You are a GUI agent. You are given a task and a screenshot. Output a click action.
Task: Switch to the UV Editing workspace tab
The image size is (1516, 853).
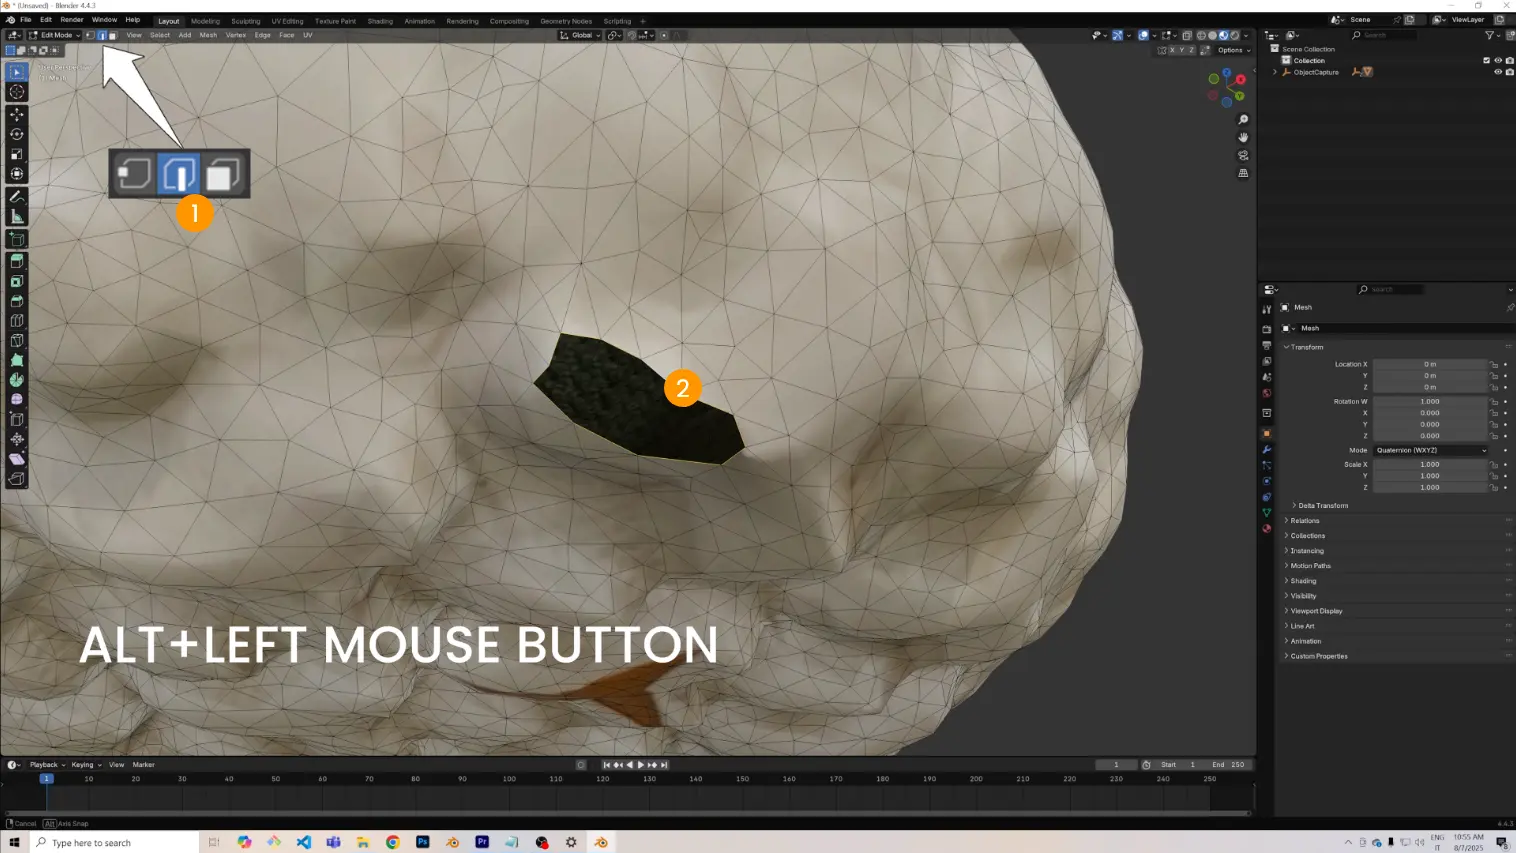tap(287, 21)
